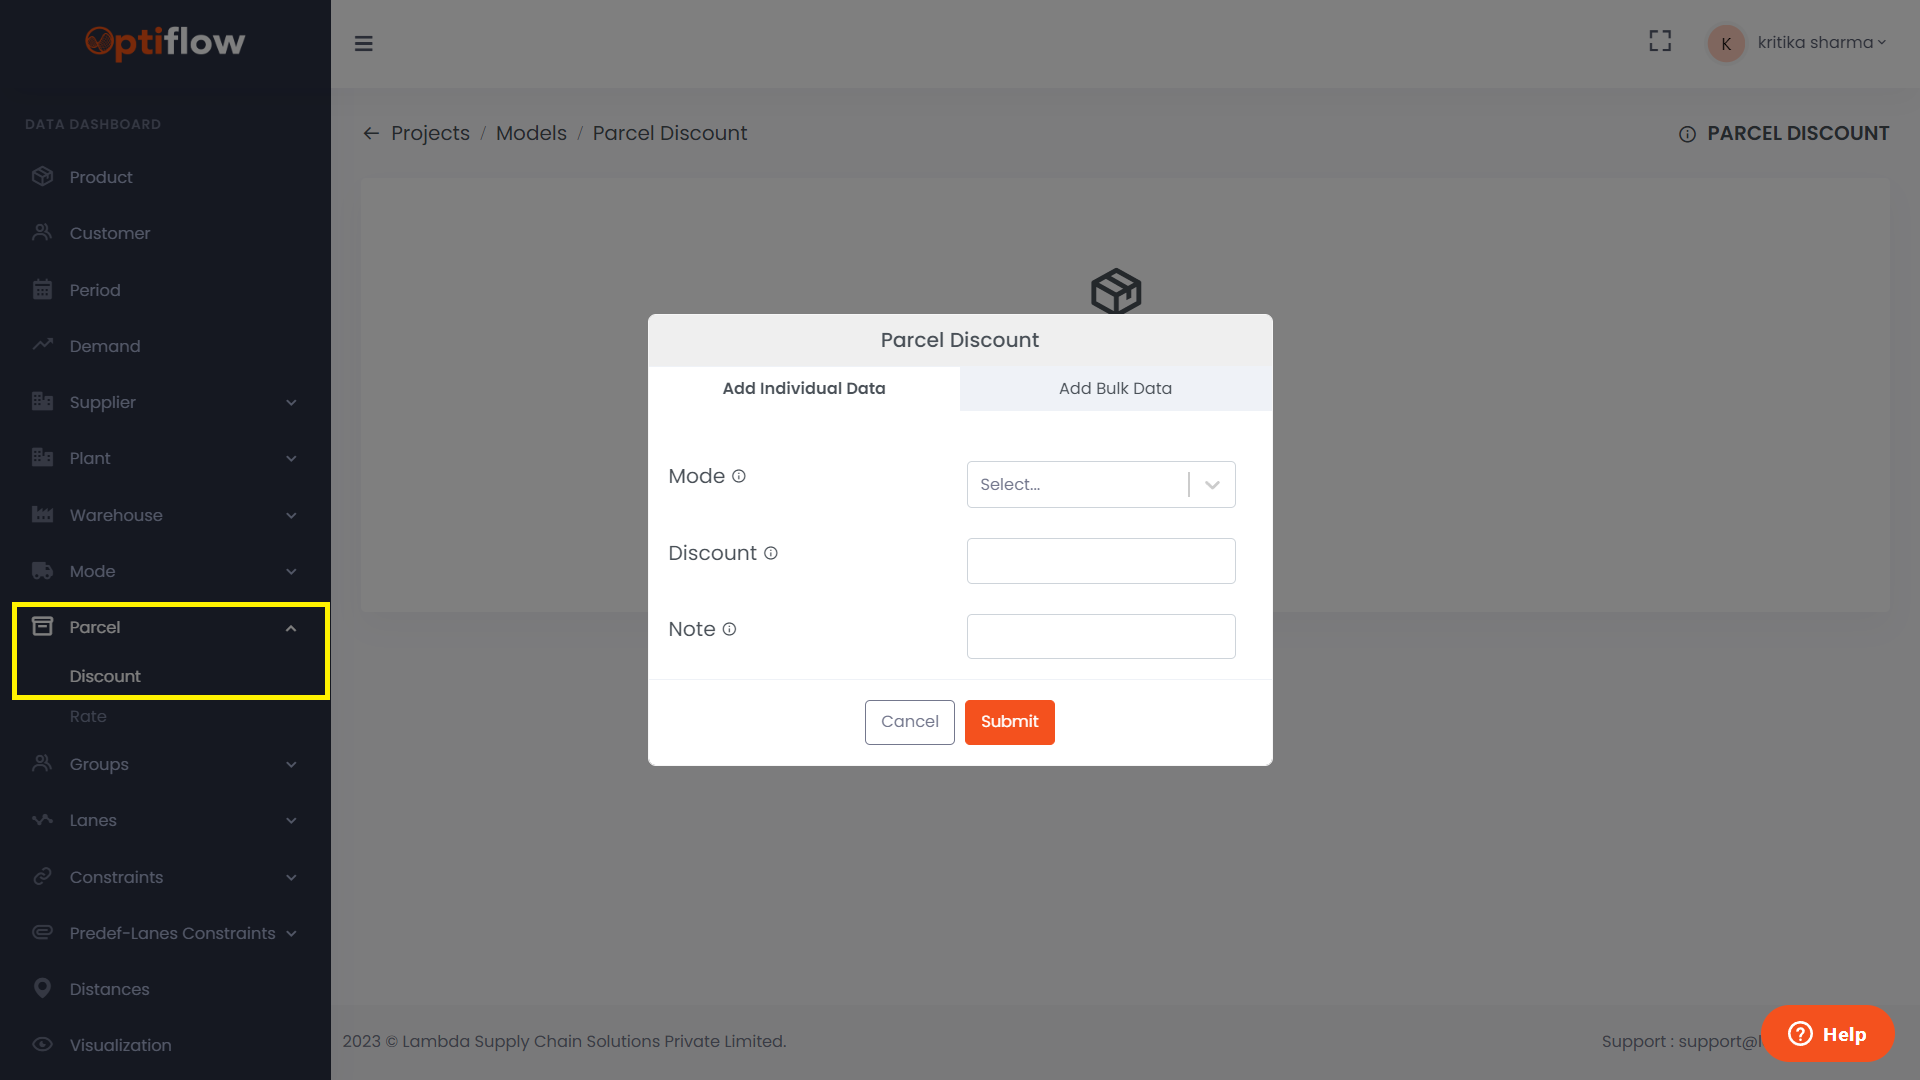This screenshot has height=1080, width=1920.
Task: Click the Period calendar icon
Action: coord(43,289)
